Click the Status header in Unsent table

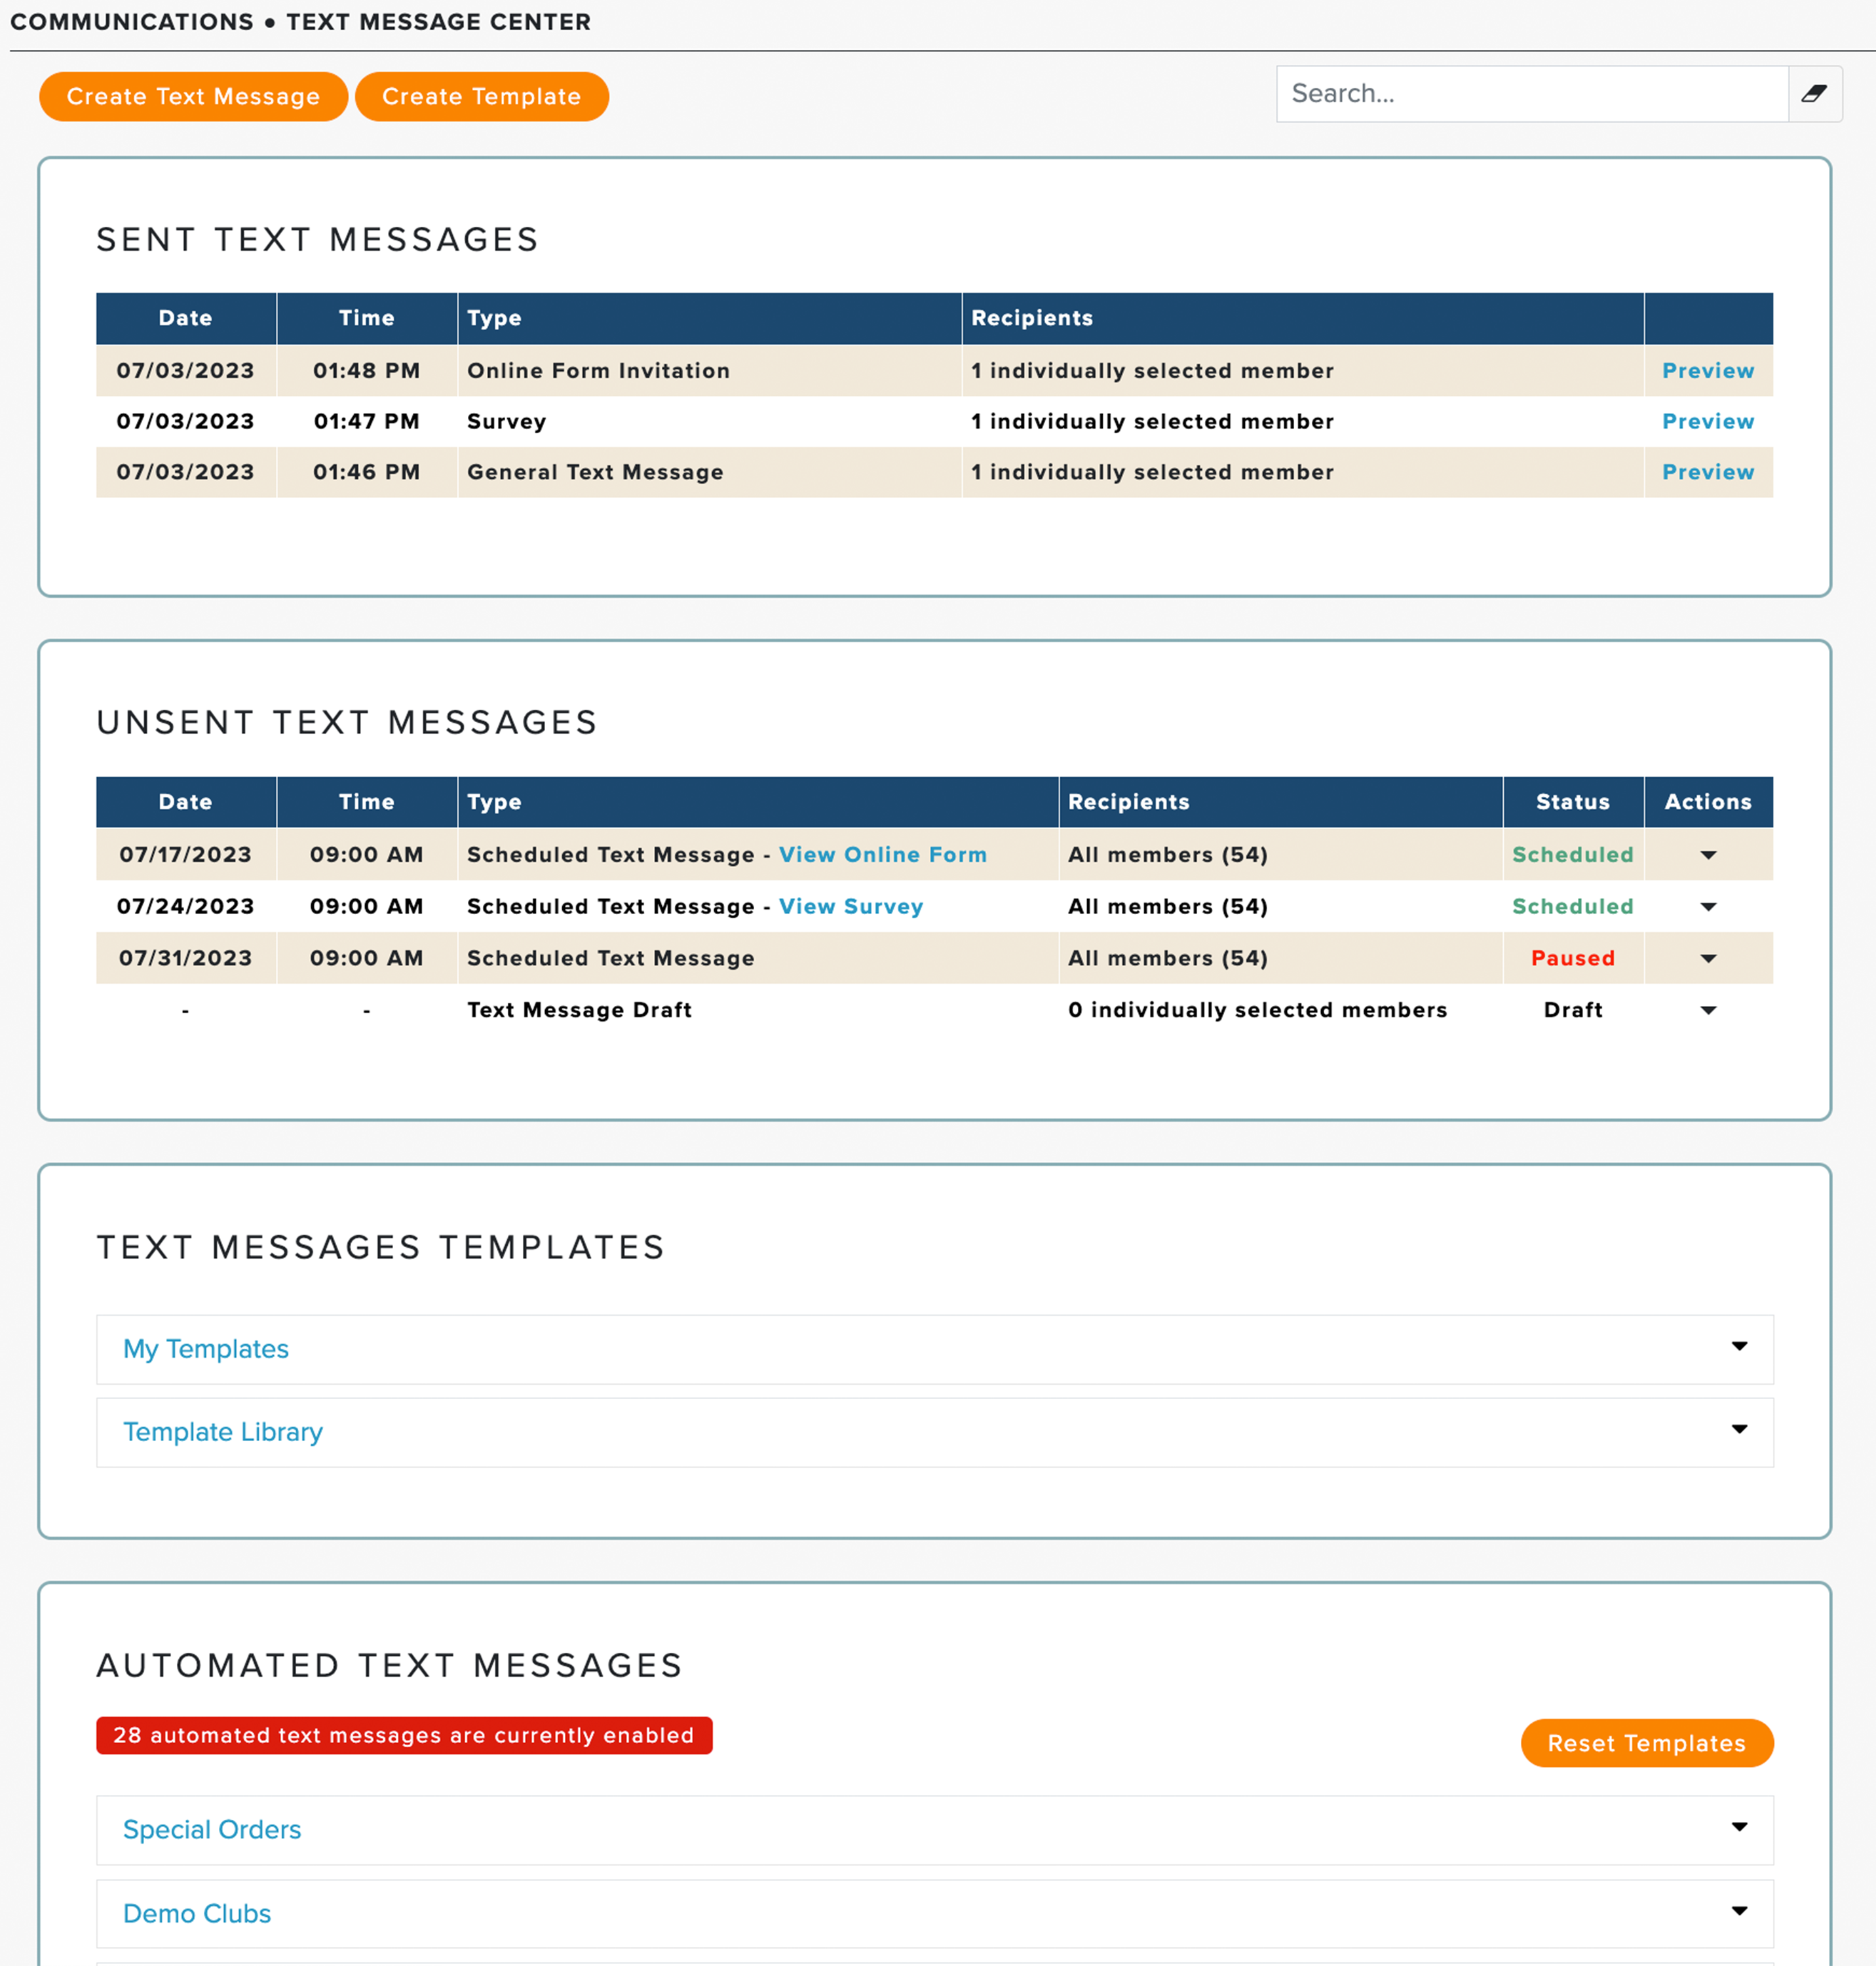point(1573,802)
